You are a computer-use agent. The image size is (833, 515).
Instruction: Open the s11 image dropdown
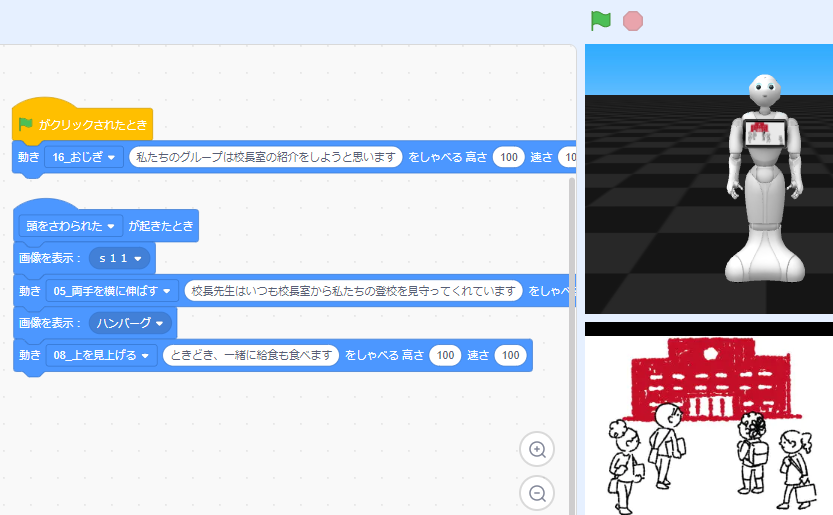[120, 258]
